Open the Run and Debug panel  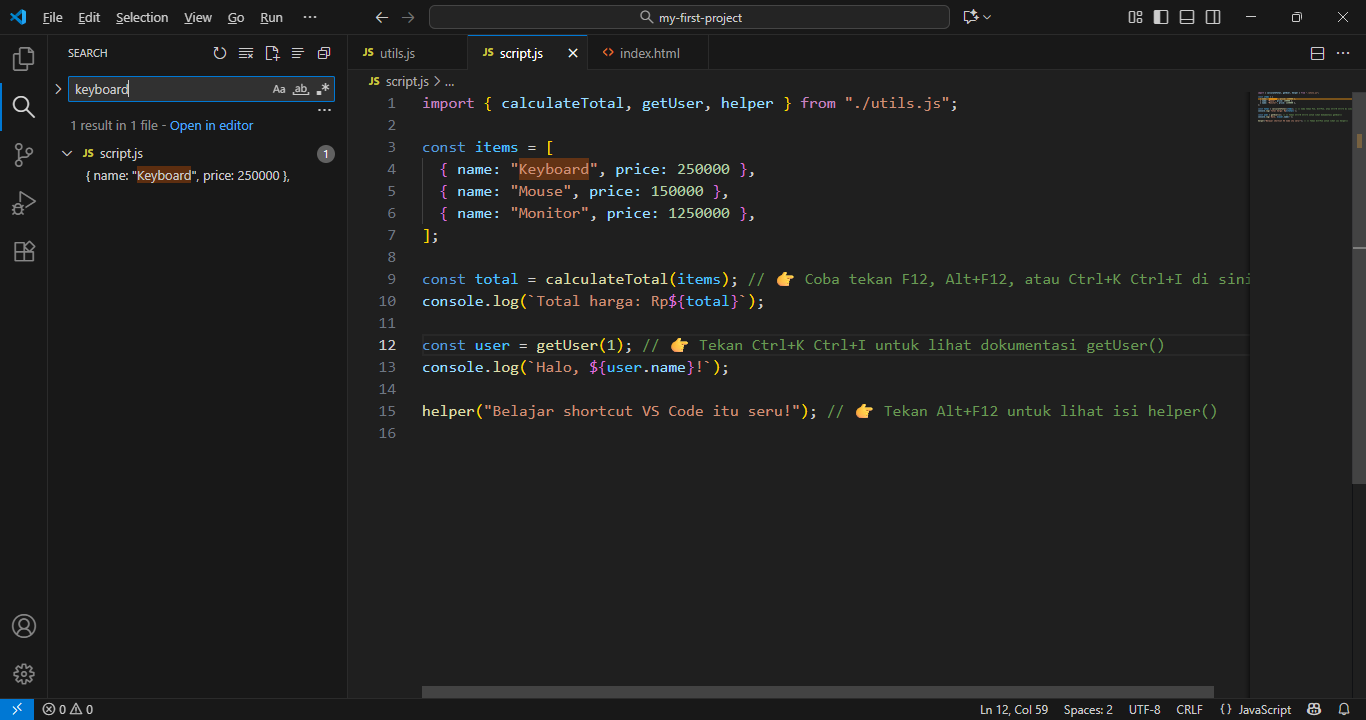(x=23, y=203)
